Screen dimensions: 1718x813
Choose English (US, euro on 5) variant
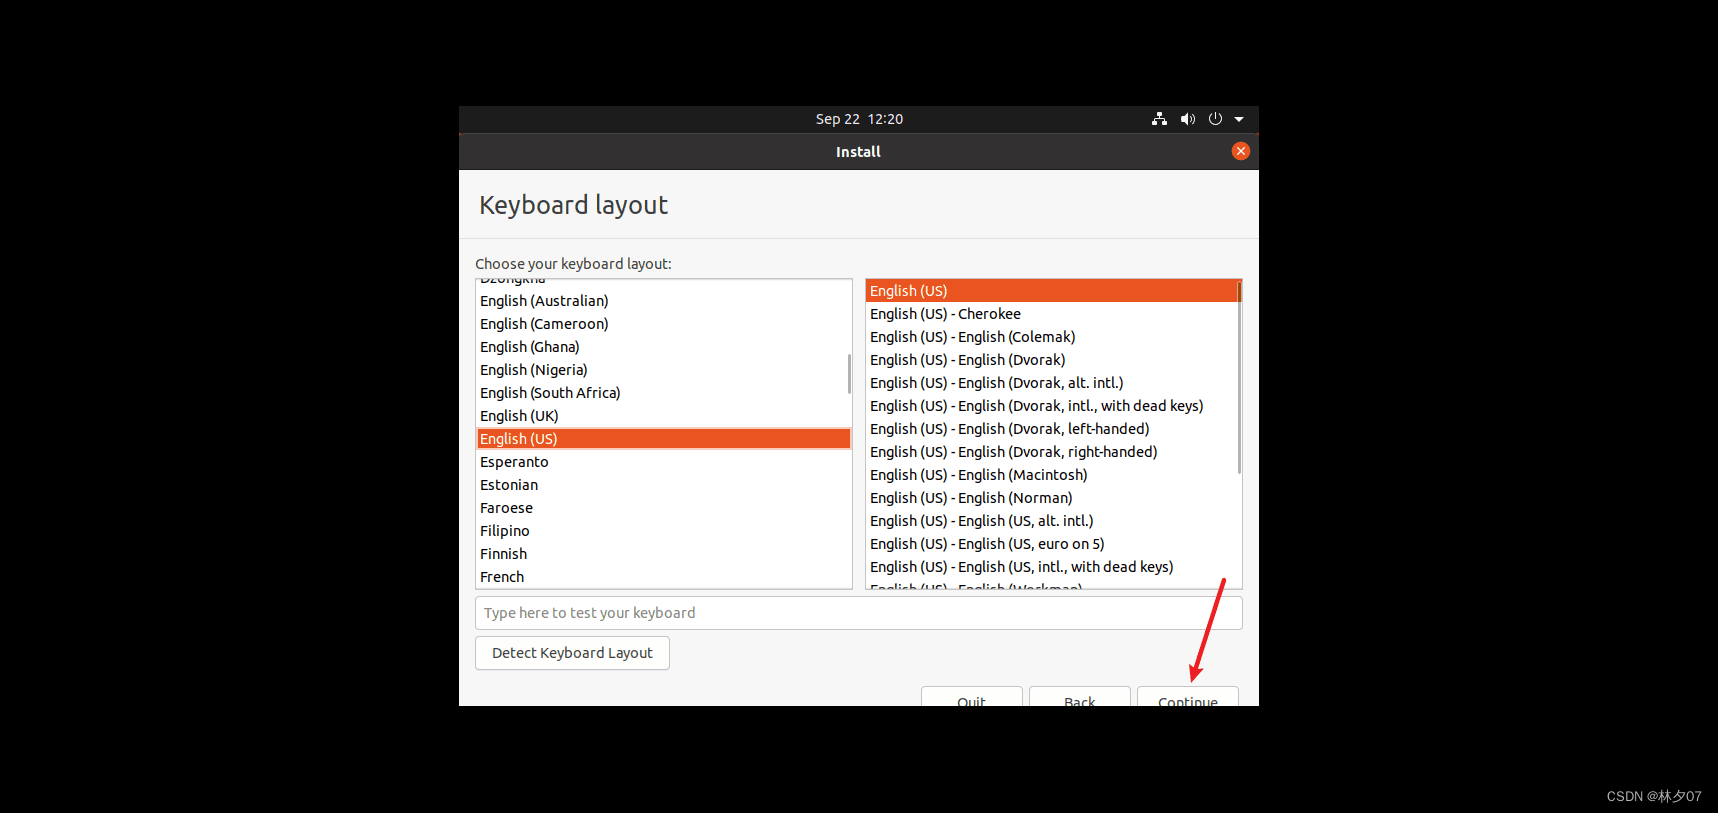[1052, 544]
